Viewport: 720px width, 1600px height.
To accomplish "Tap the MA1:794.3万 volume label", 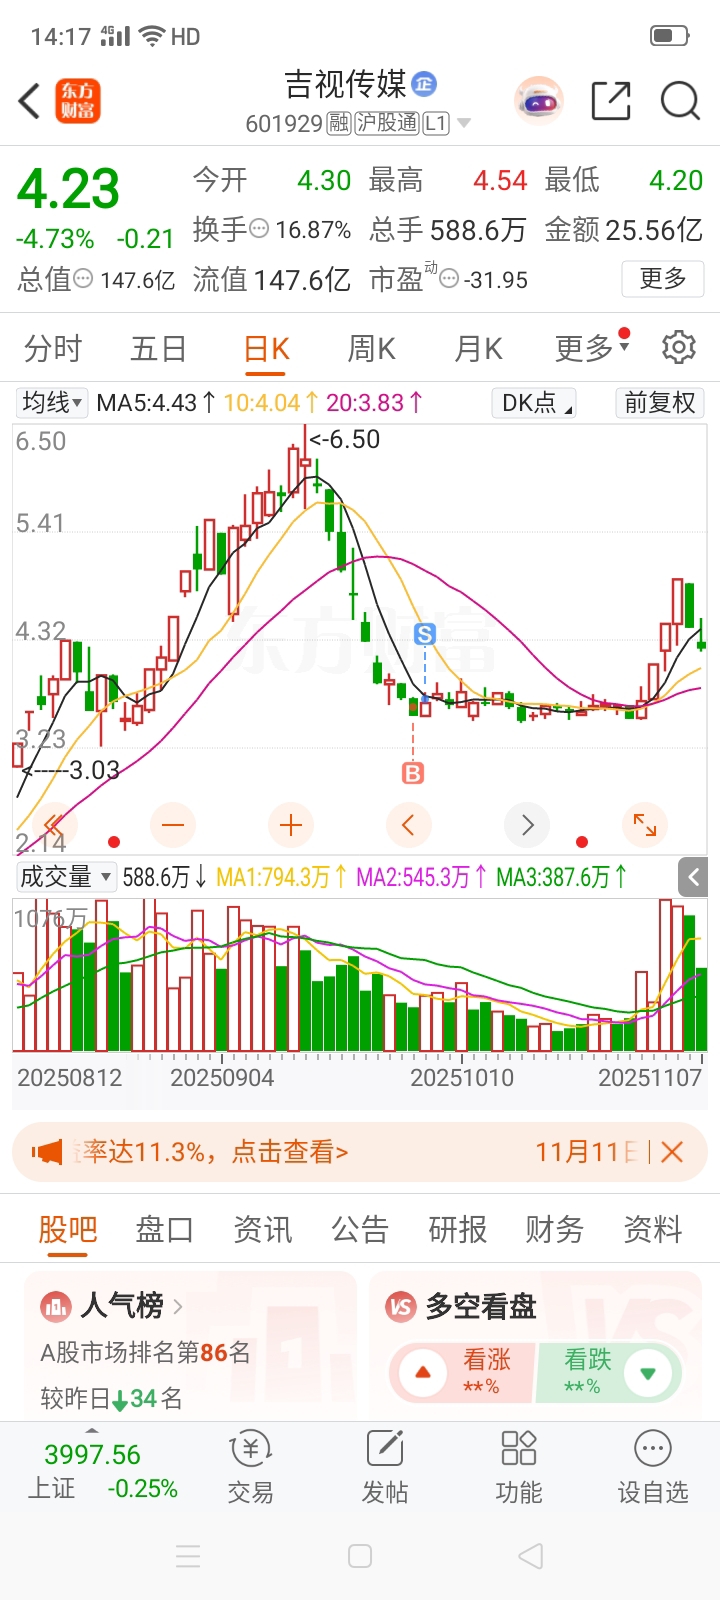I will point(281,877).
